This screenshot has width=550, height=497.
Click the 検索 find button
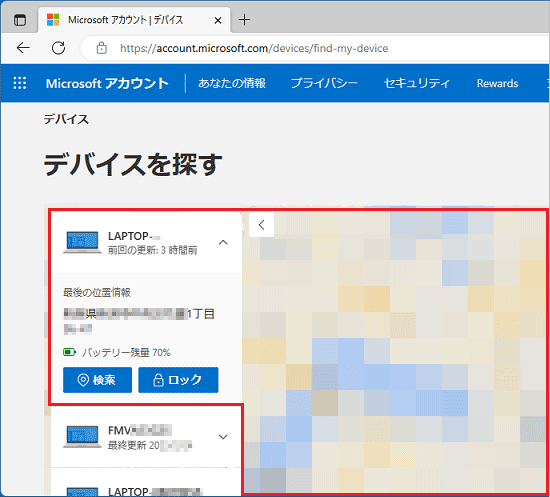(98, 380)
